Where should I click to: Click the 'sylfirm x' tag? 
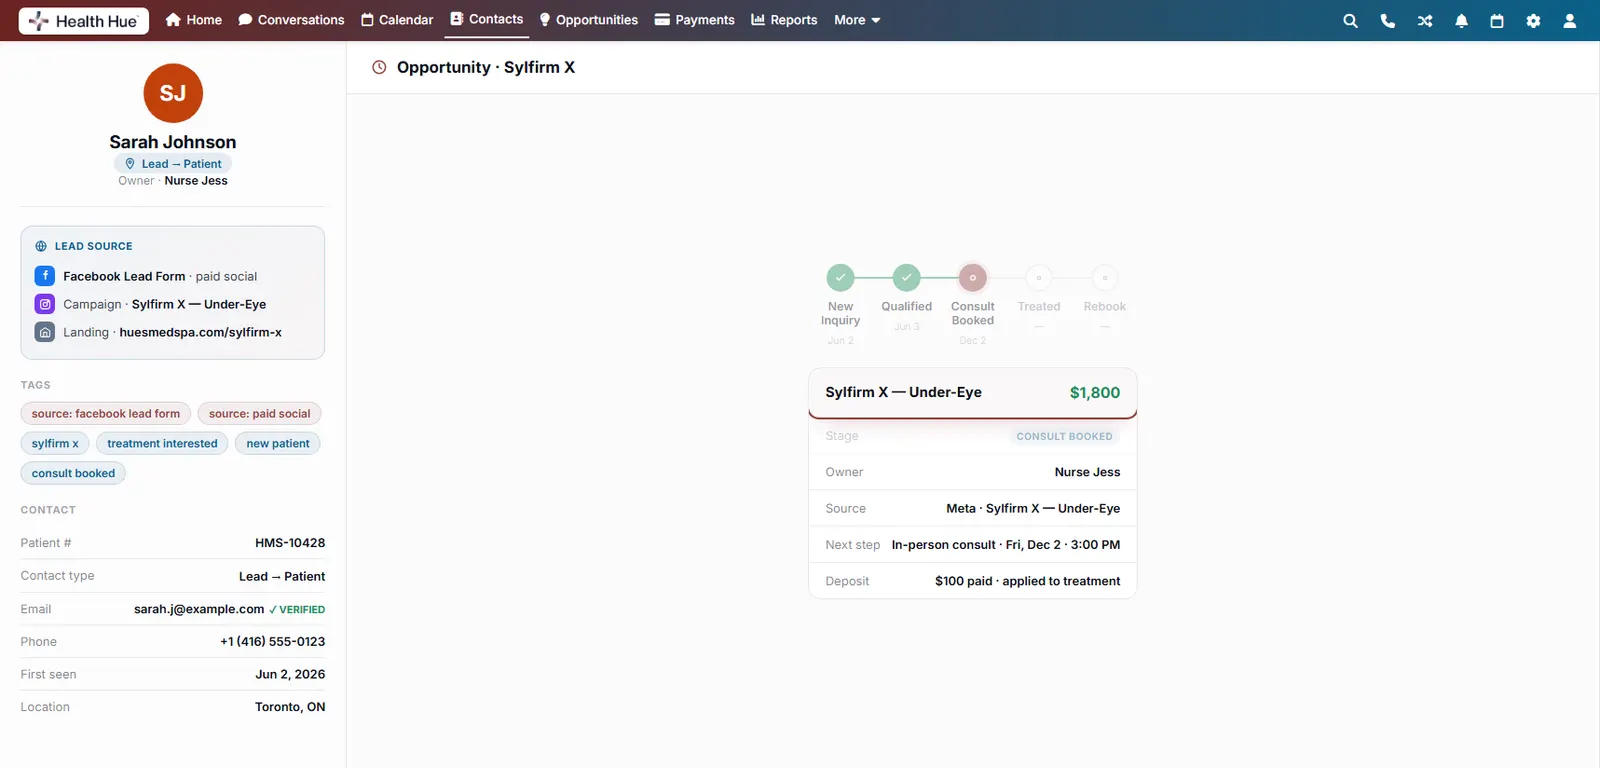coord(55,444)
